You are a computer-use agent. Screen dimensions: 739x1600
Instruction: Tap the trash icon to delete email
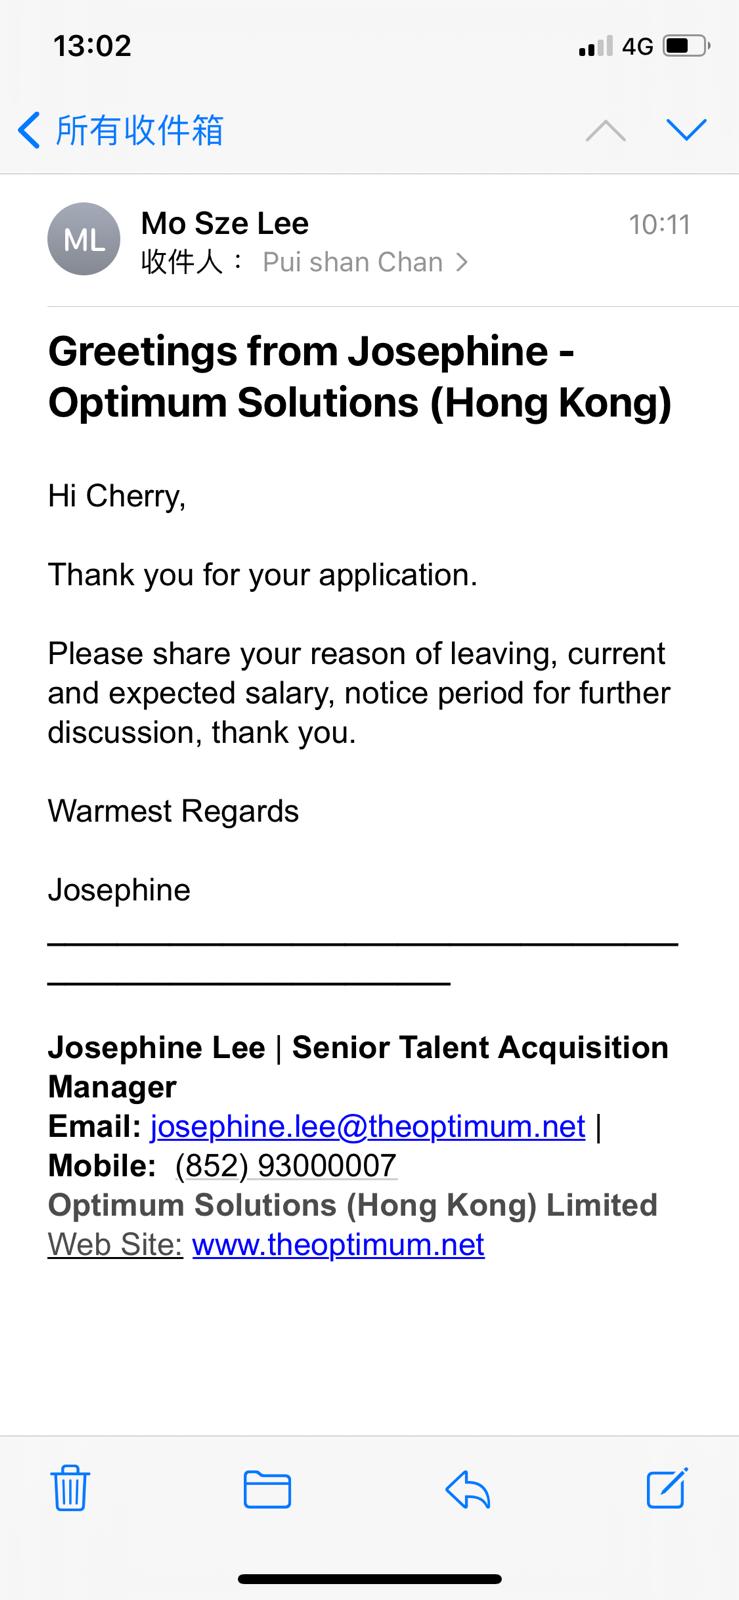coord(70,1487)
